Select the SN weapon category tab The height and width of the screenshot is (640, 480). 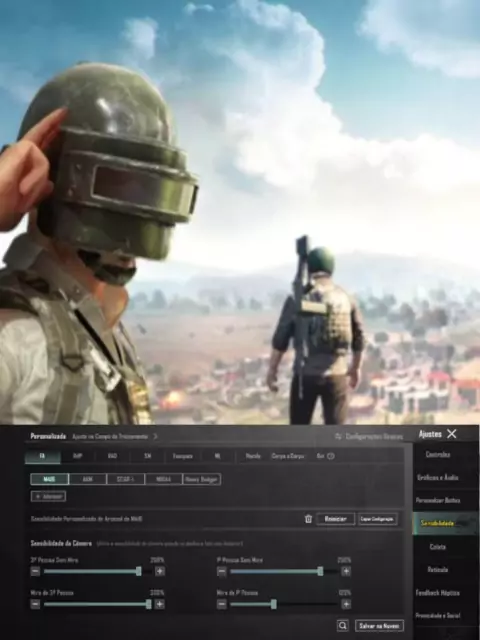pos(147,456)
